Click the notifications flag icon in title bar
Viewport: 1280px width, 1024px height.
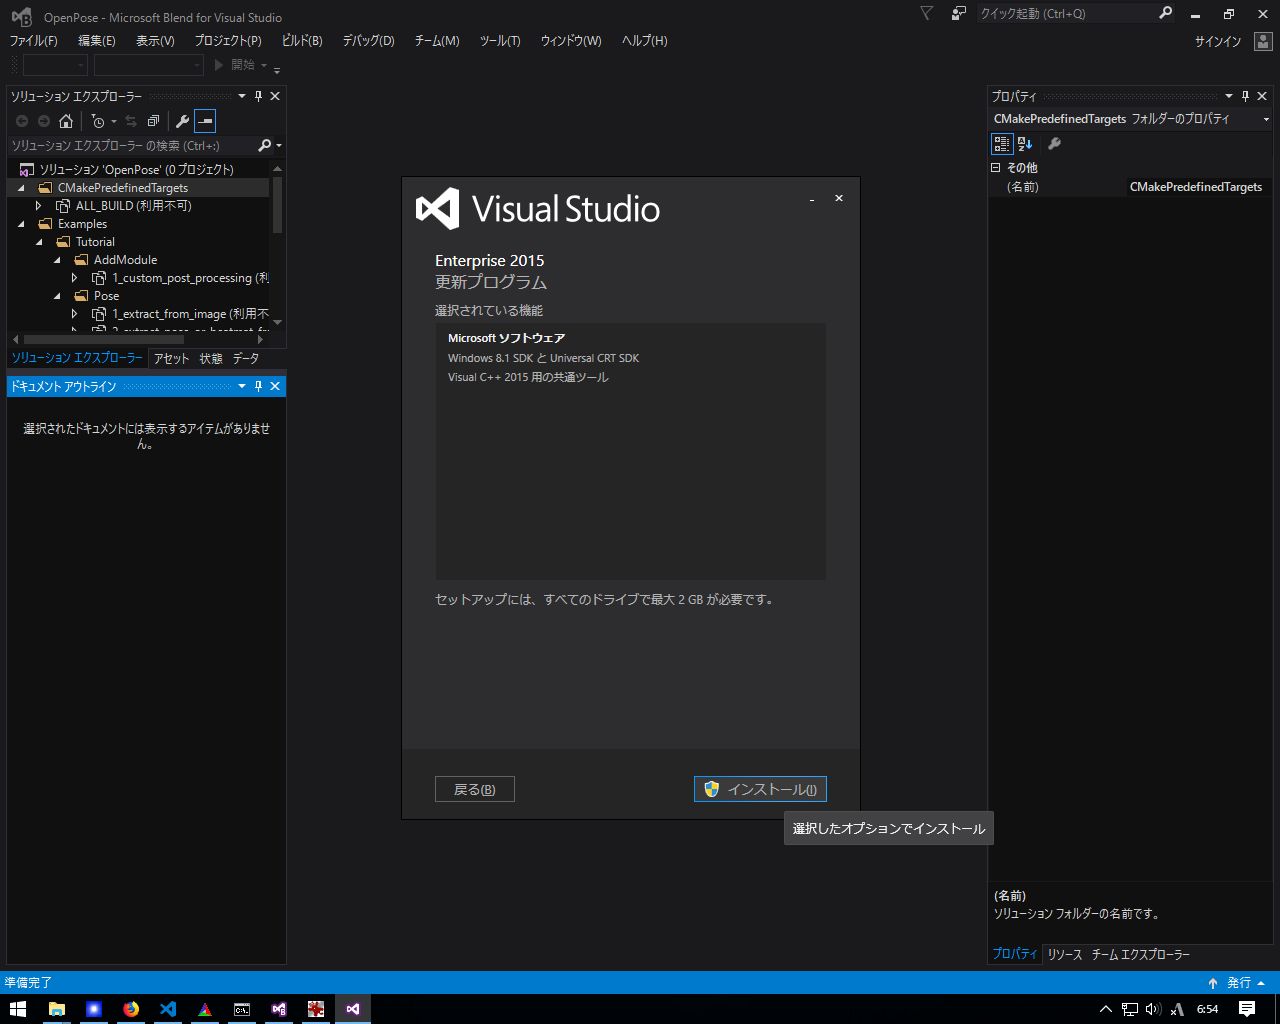click(926, 14)
